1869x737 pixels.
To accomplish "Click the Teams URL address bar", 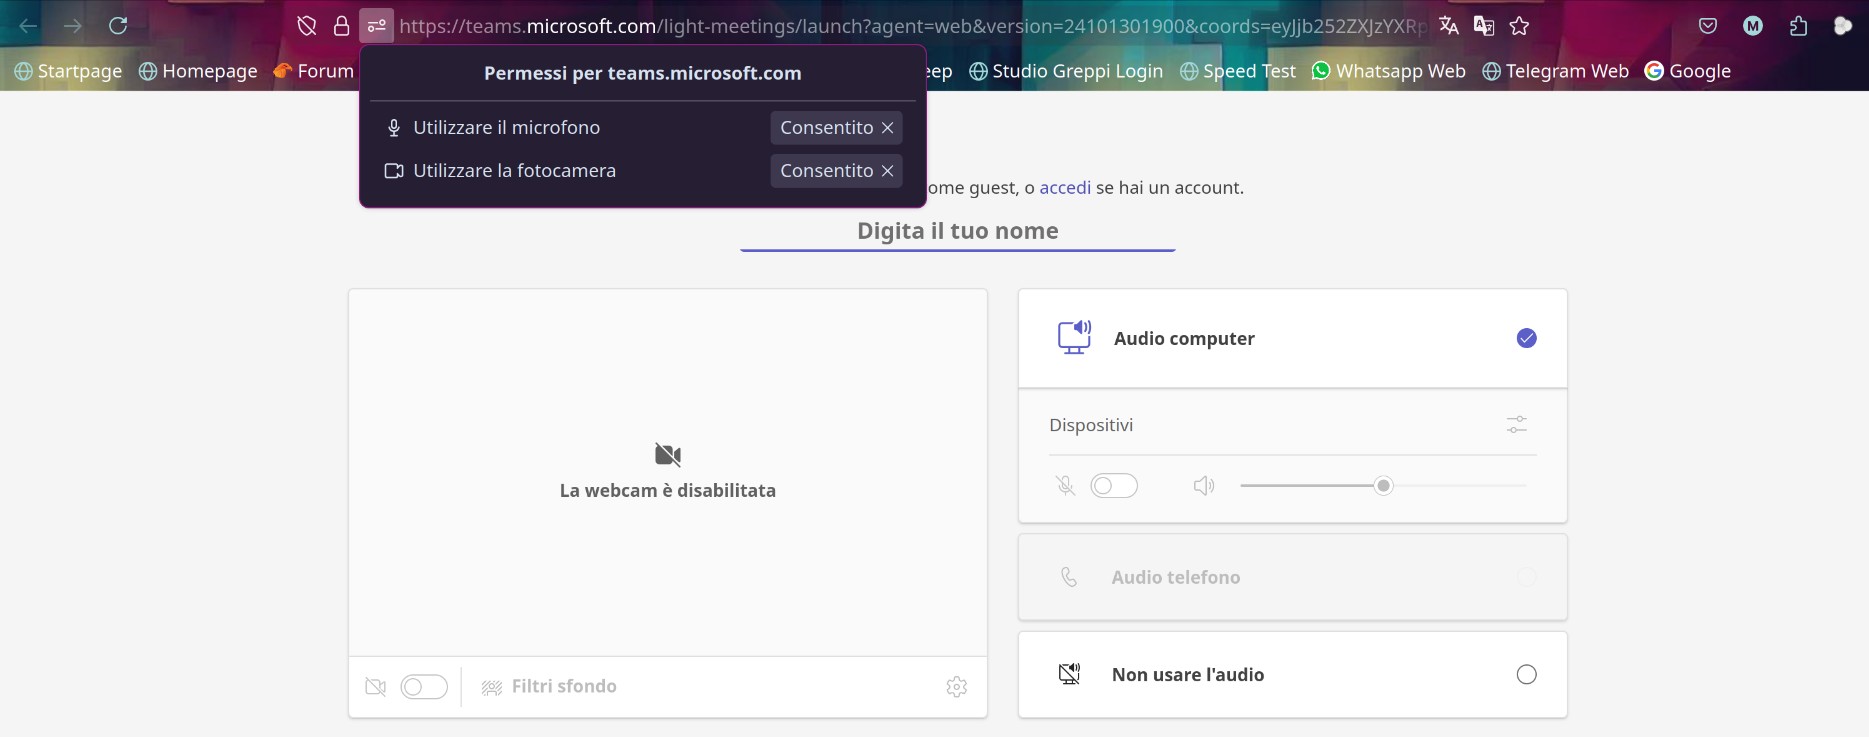I will click(913, 26).
